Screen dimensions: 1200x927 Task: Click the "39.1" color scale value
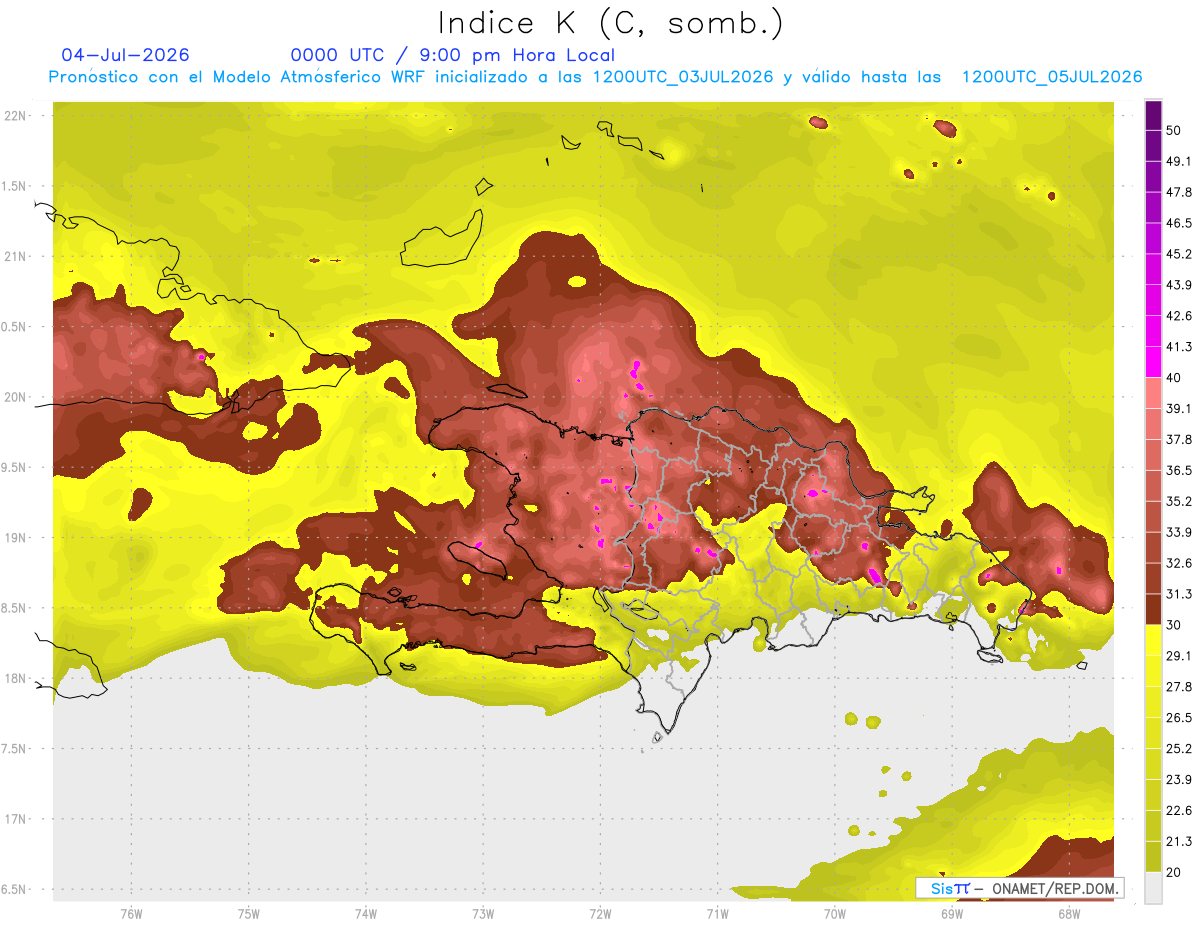1179,408
